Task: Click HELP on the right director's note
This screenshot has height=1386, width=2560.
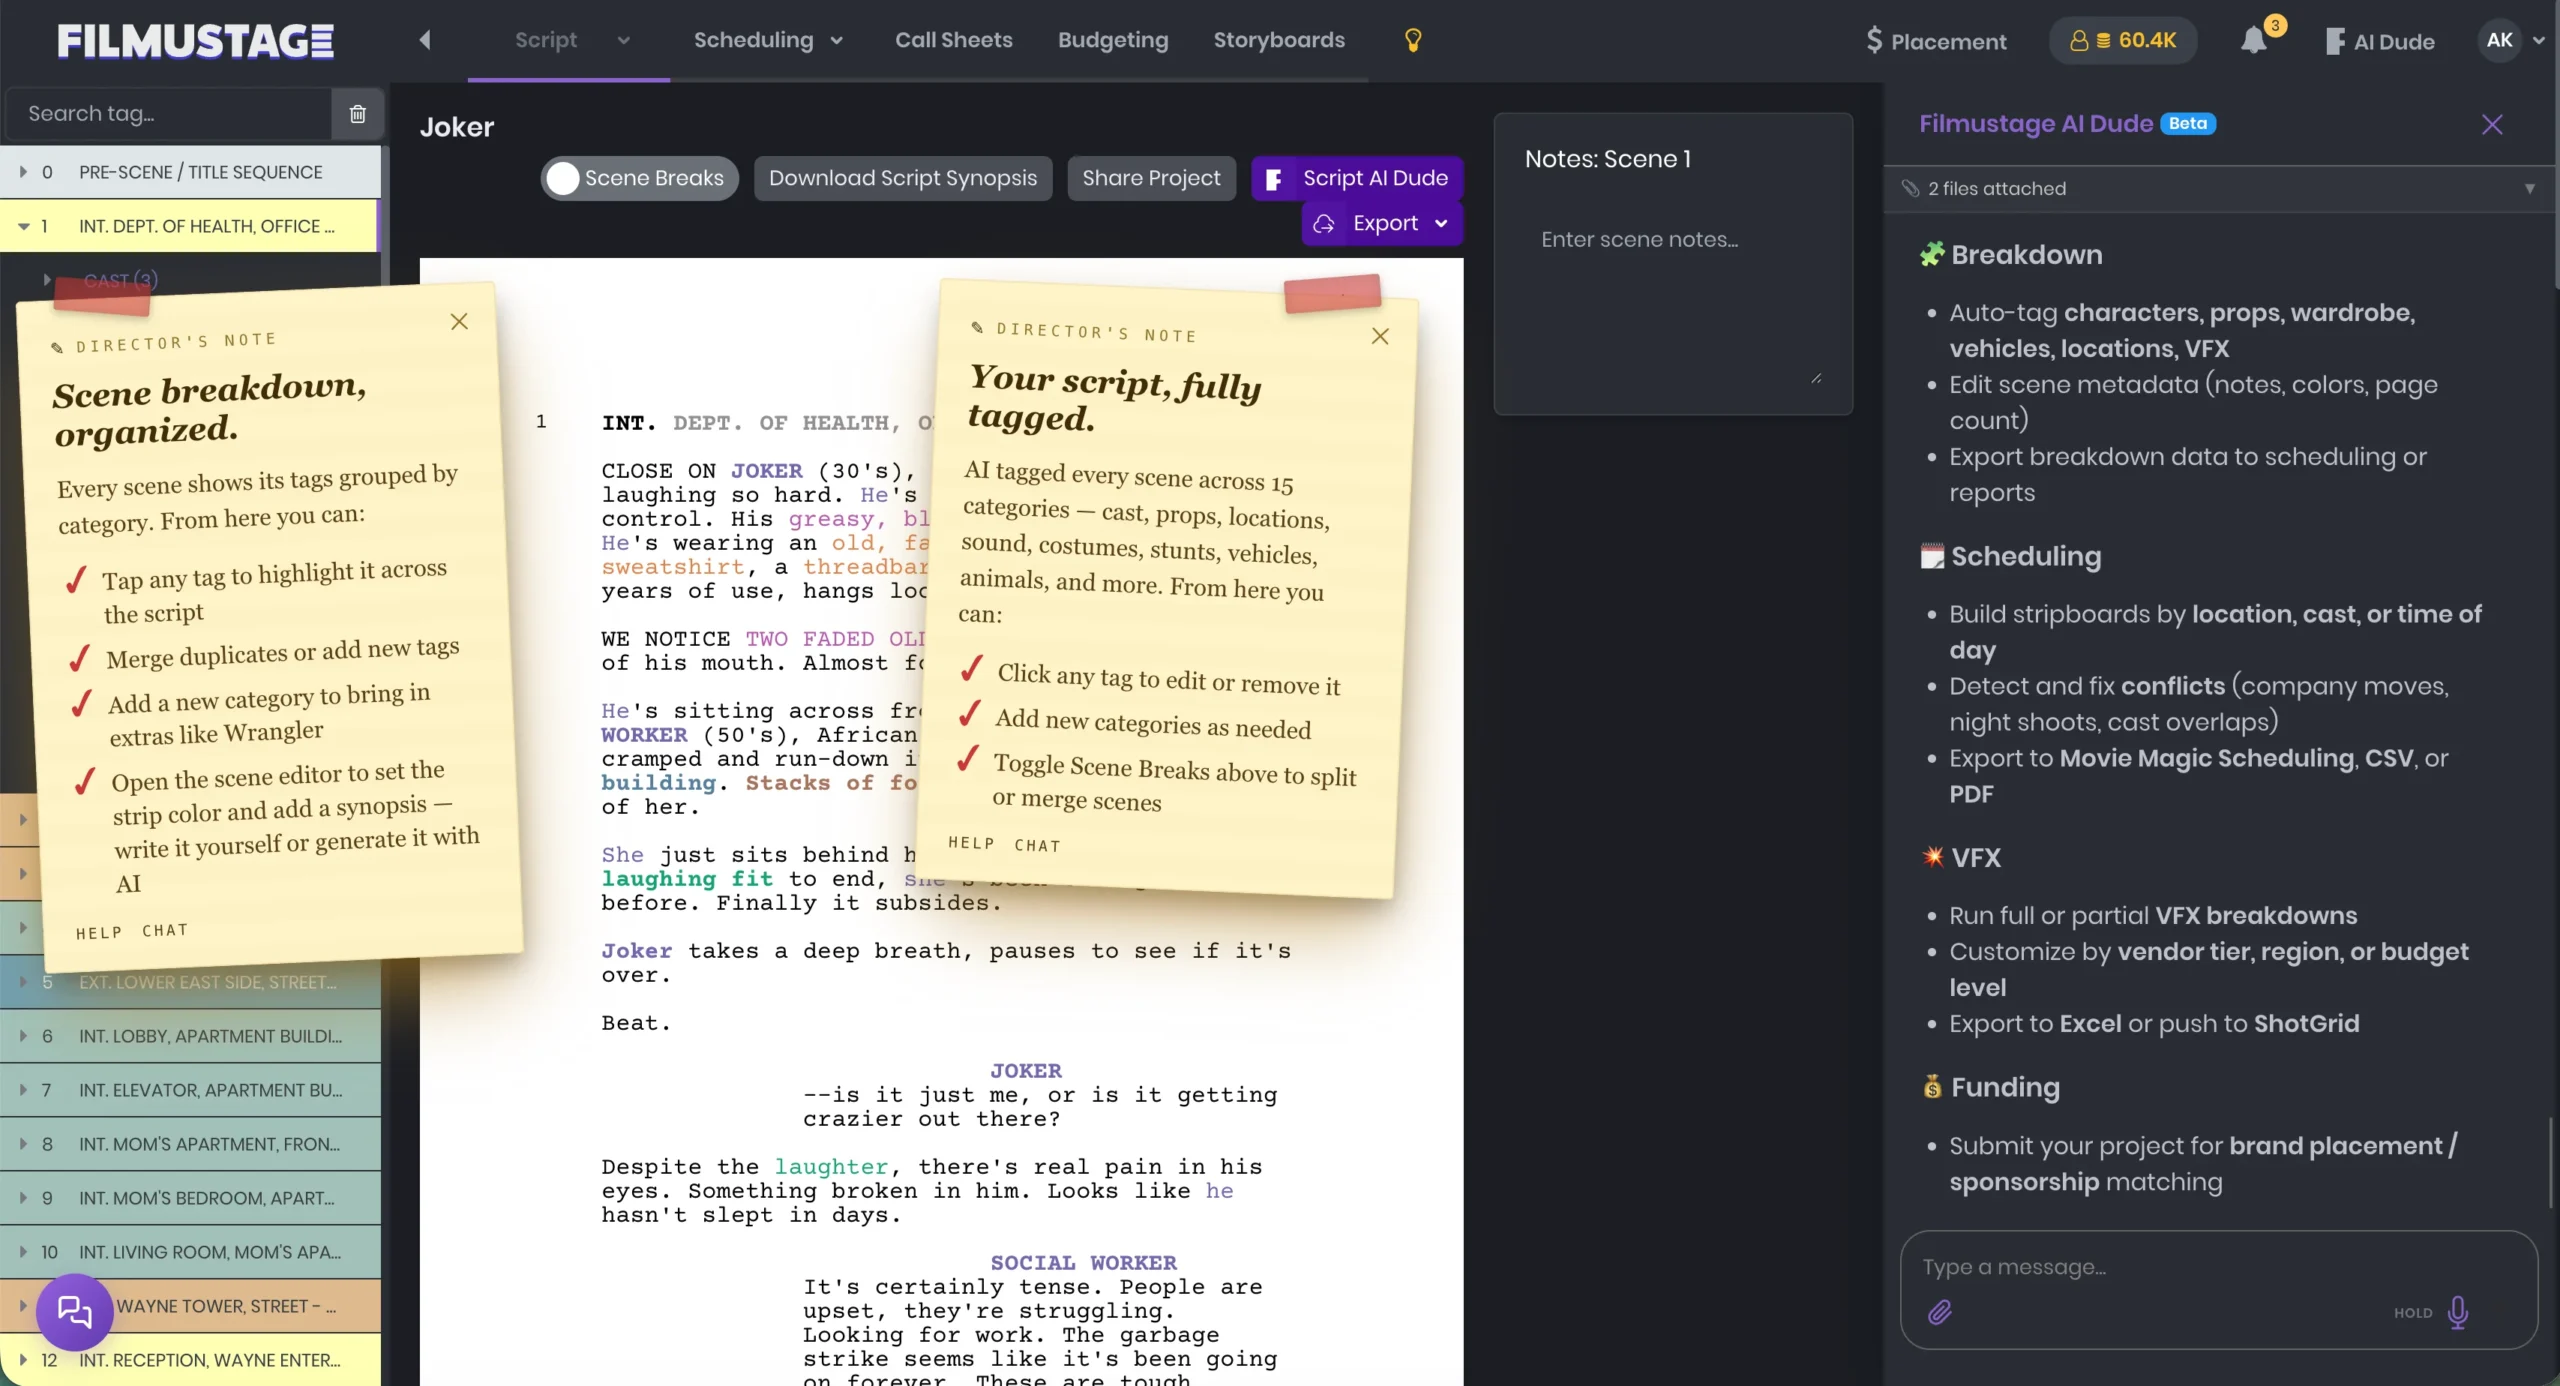Action: click(x=971, y=843)
